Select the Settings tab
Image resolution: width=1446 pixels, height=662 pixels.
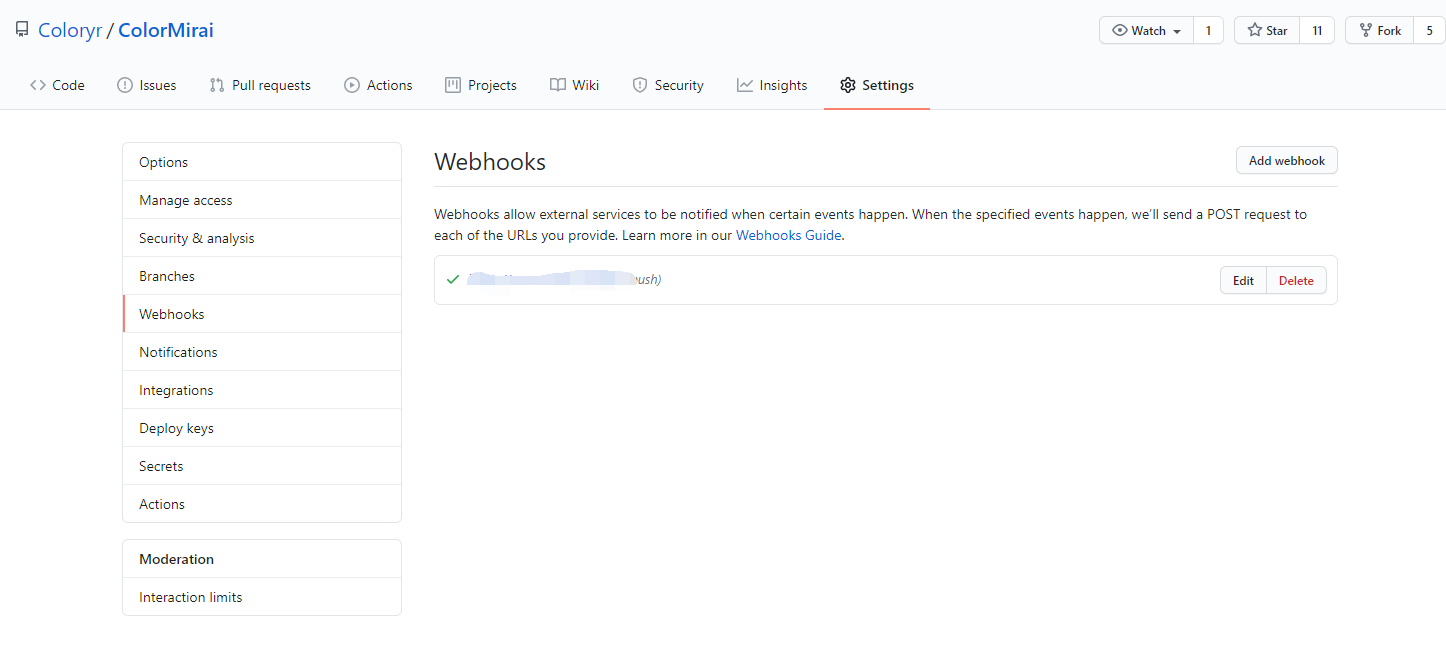pyautogui.click(x=877, y=85)
